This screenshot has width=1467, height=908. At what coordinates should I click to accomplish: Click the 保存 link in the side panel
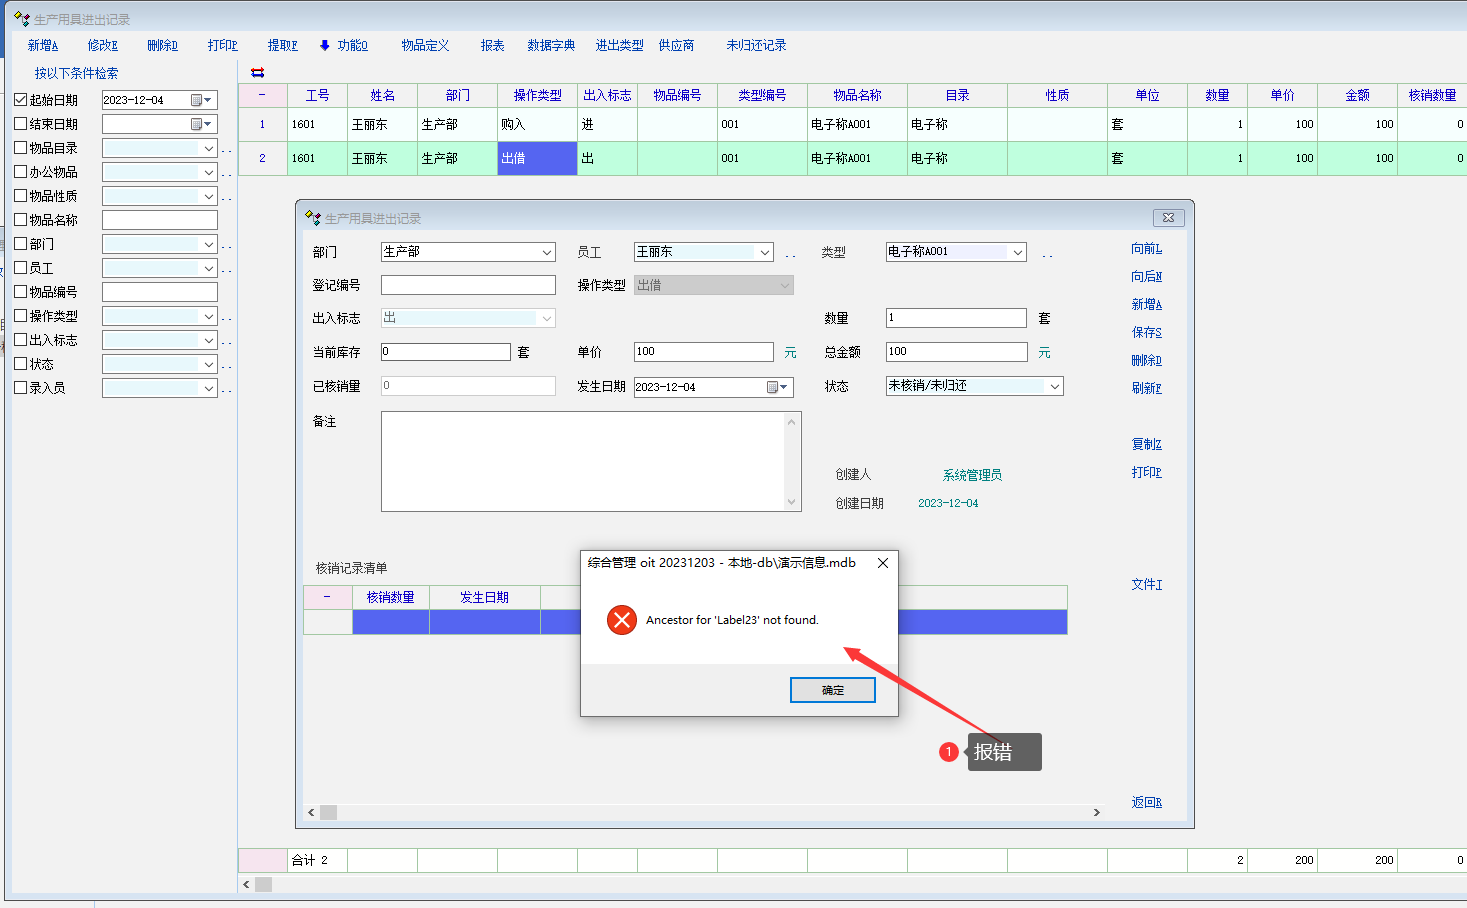(1146, 332)
